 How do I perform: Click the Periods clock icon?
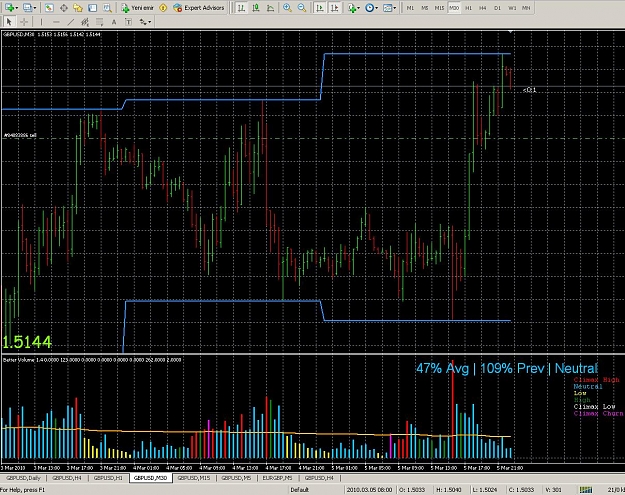point(369,8)
